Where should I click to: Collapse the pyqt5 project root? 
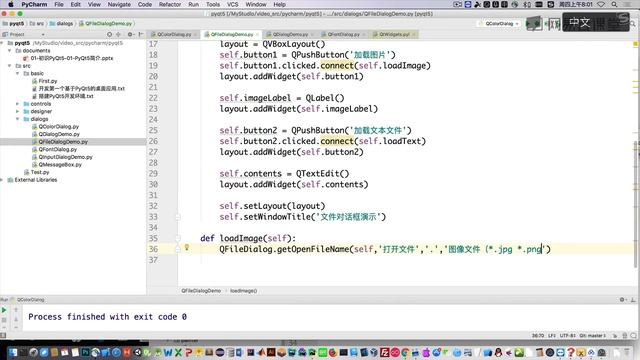[2, 43]
